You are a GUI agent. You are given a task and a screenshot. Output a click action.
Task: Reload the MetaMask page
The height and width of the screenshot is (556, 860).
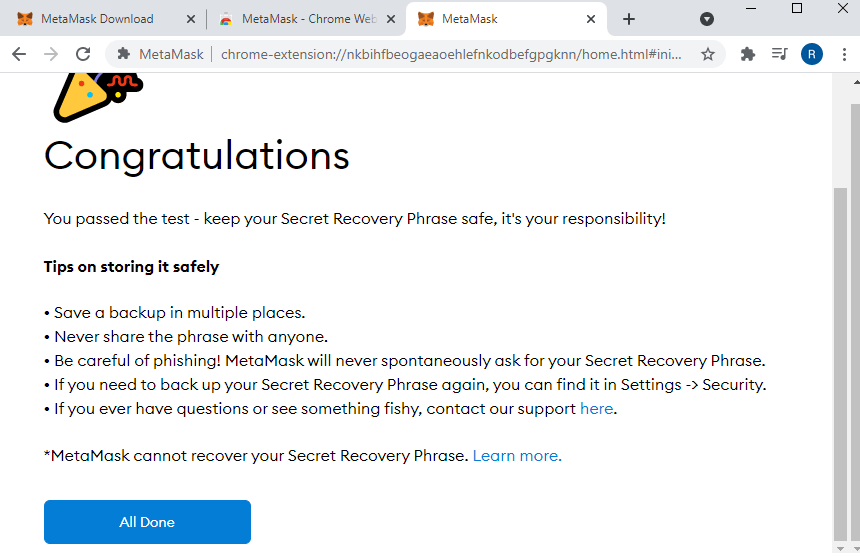point(83,54)
